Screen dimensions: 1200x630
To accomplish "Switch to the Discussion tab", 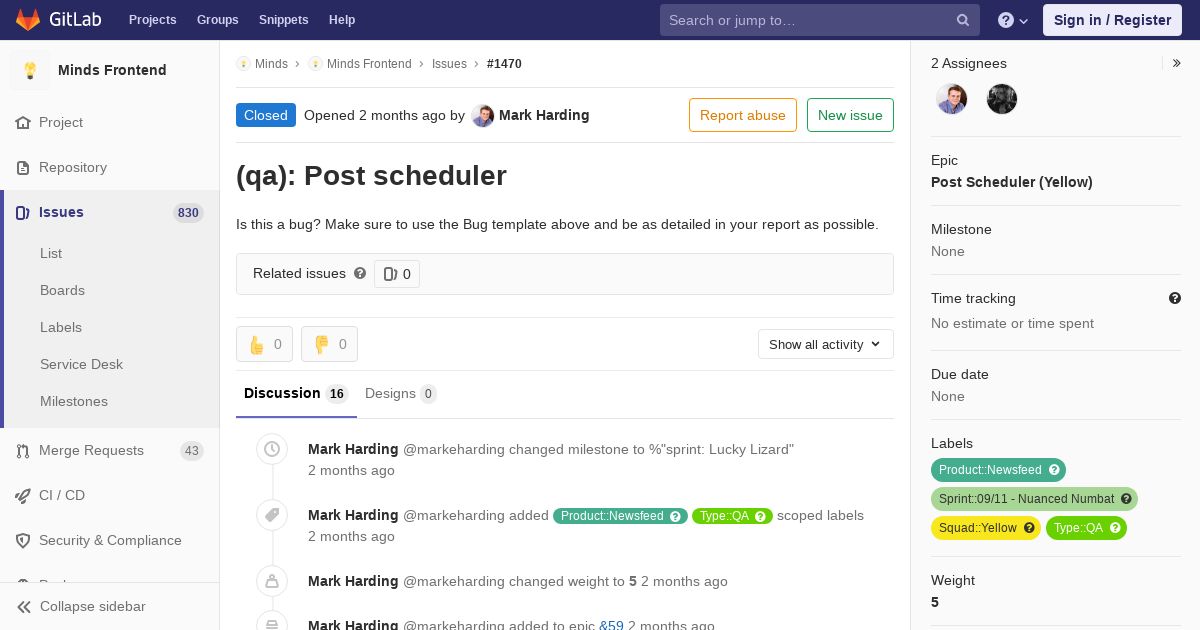I will coord(296,393).
